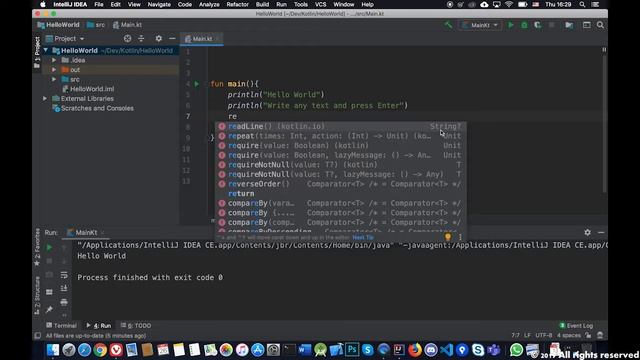The width and height of the screenshot is (640, 360).
Task: Toggle scroll to end in Run console
Action: tap(64, 289)
